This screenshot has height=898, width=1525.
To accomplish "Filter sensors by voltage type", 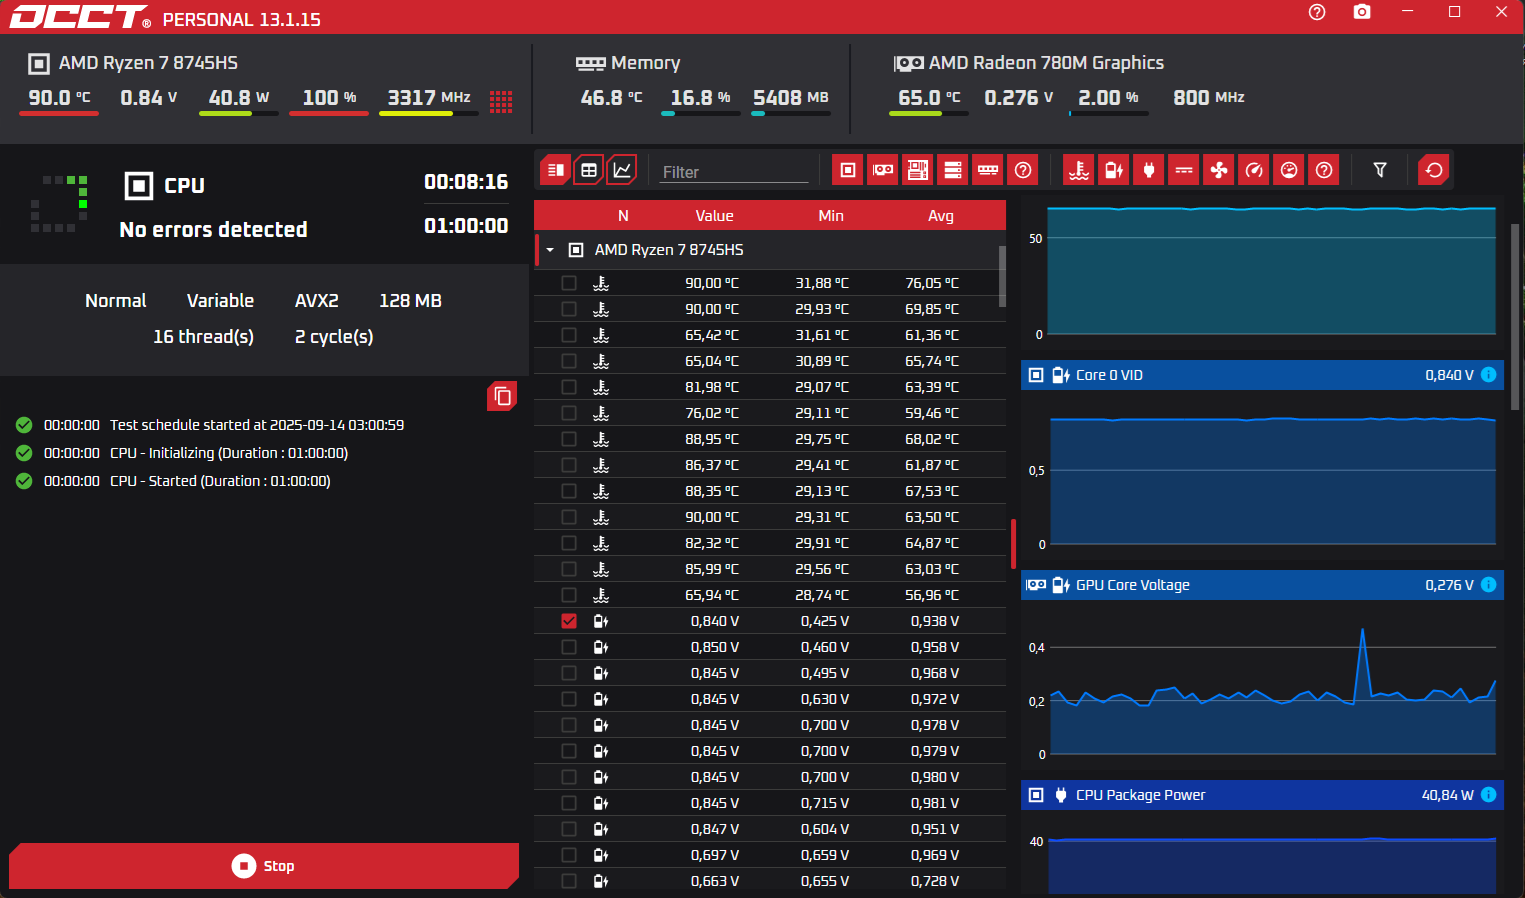I will point(1114,170).
